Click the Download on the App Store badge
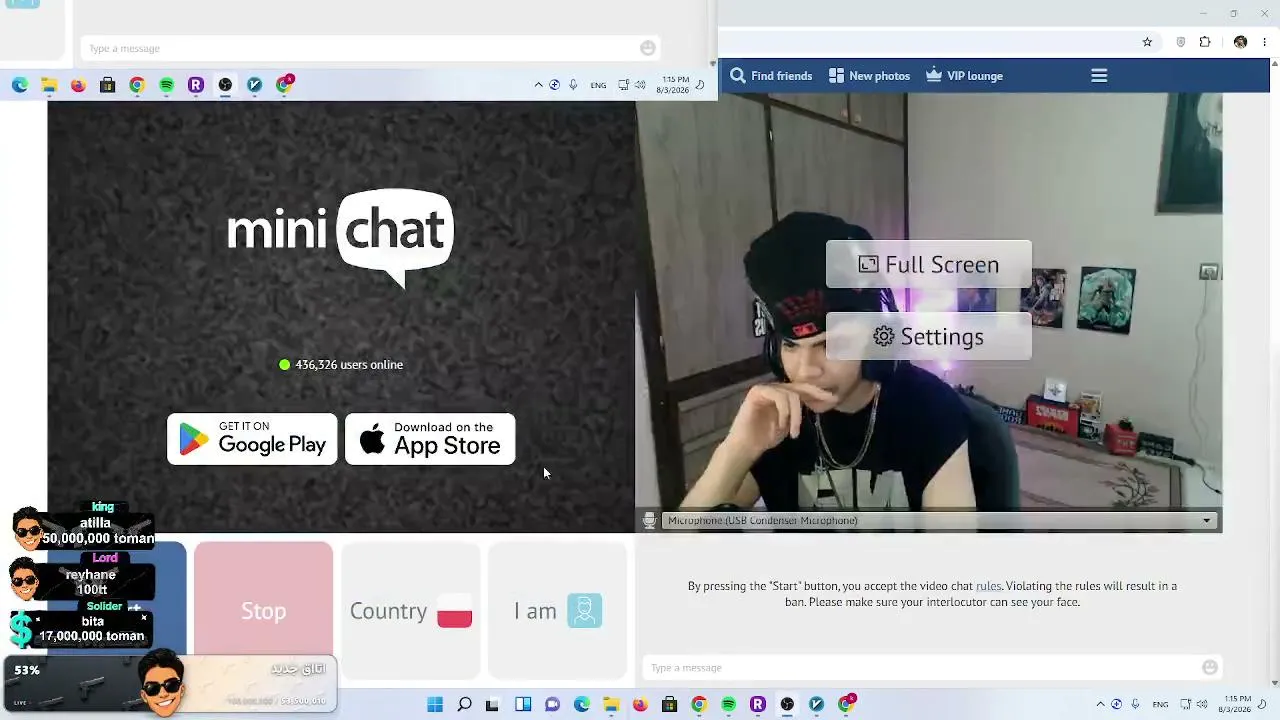This screenshot has height=720, width=1280. pyautogui.click(x=430, y=439)
